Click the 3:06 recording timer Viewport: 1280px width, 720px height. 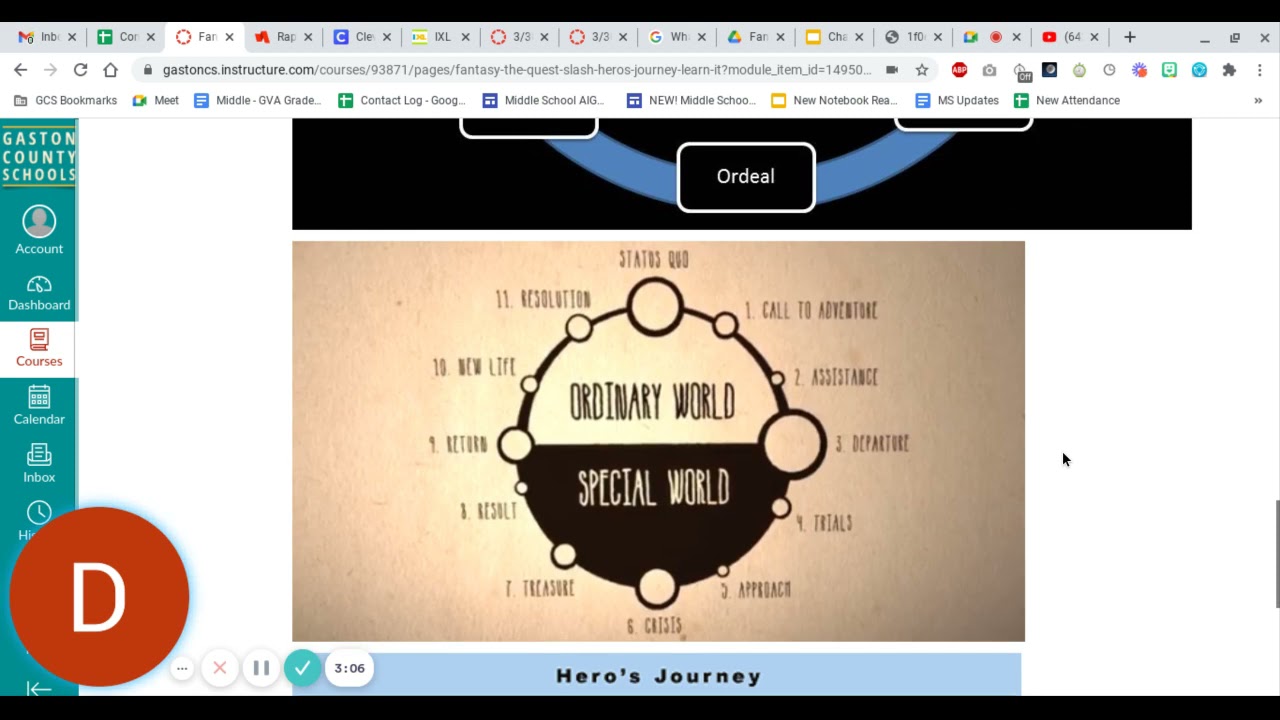[349, 668]
